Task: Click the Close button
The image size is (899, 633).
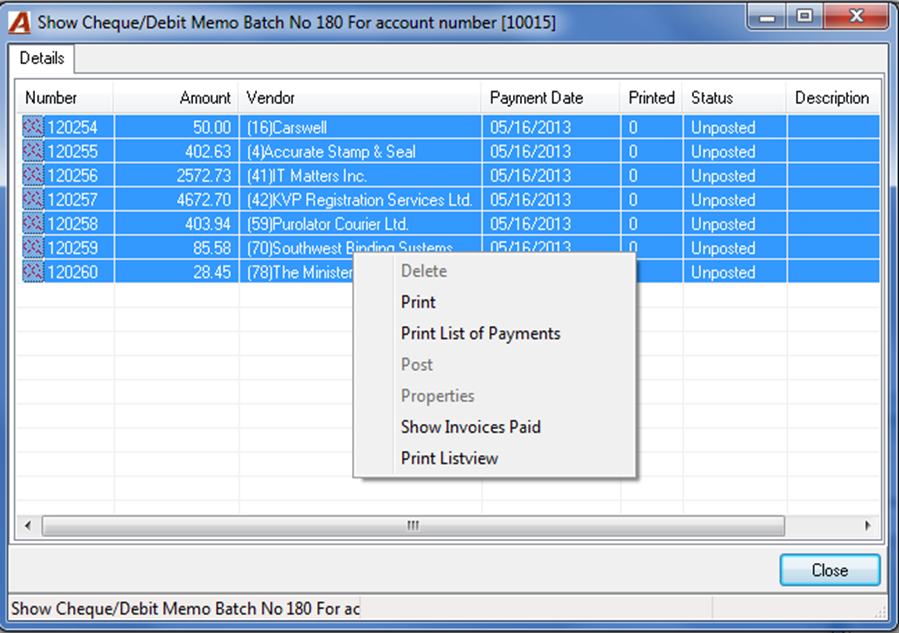Action: [830, 570]
